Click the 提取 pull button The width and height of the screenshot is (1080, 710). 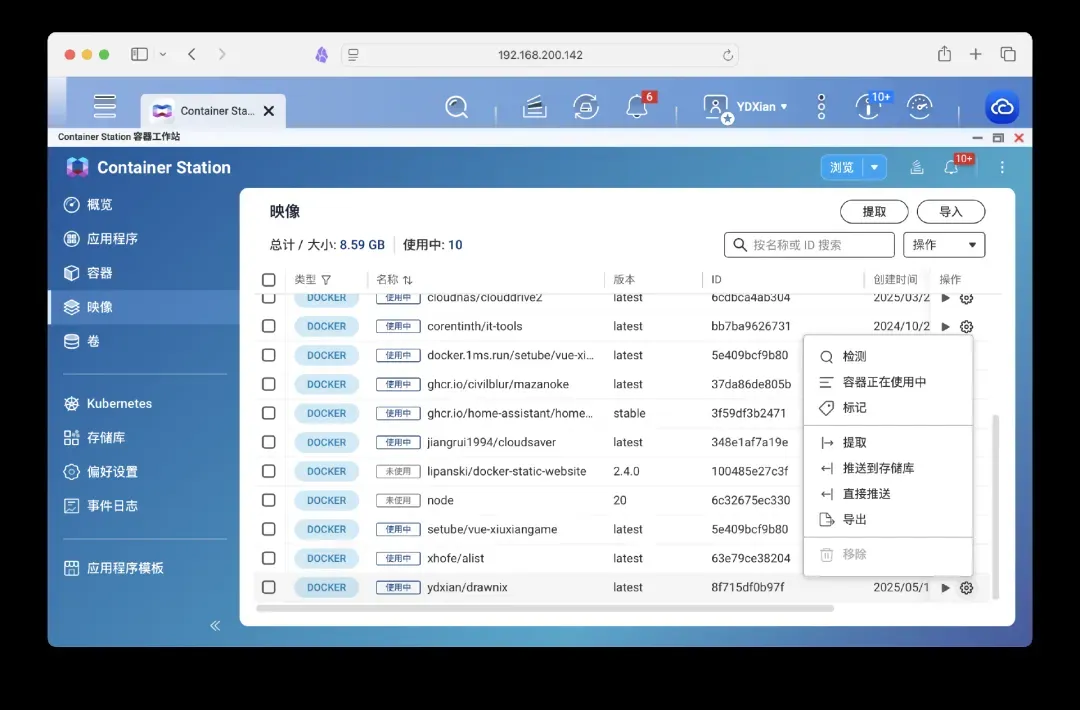(x=873, y=212)
